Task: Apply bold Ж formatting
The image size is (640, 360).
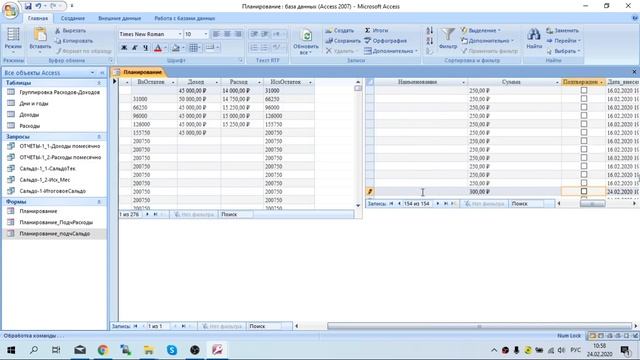Action: tap(124, 48)
